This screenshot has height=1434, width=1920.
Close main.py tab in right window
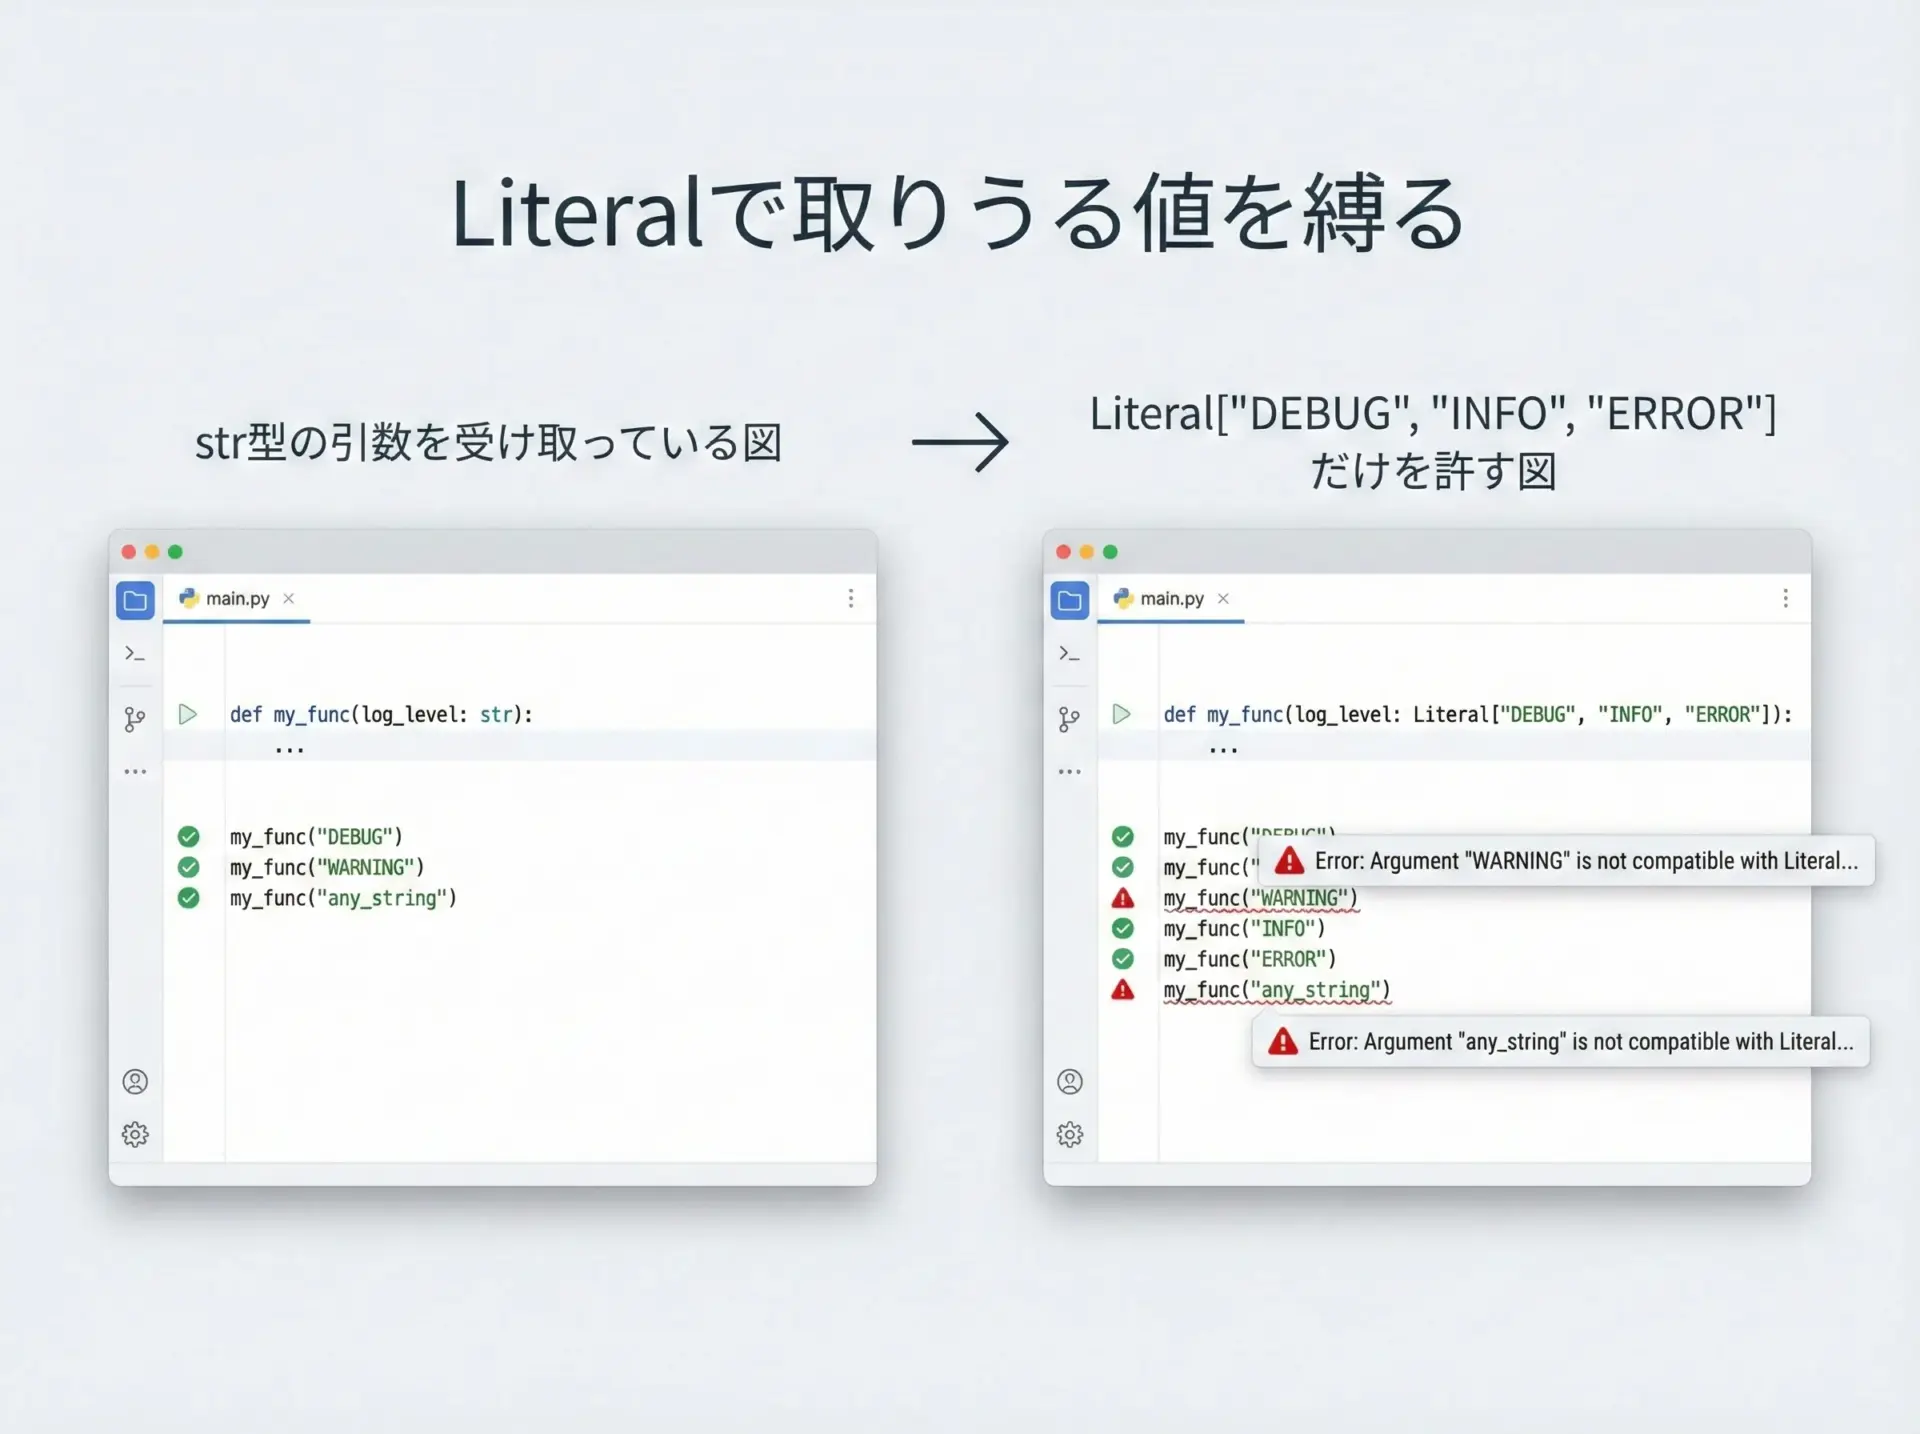coord(1223,599)
